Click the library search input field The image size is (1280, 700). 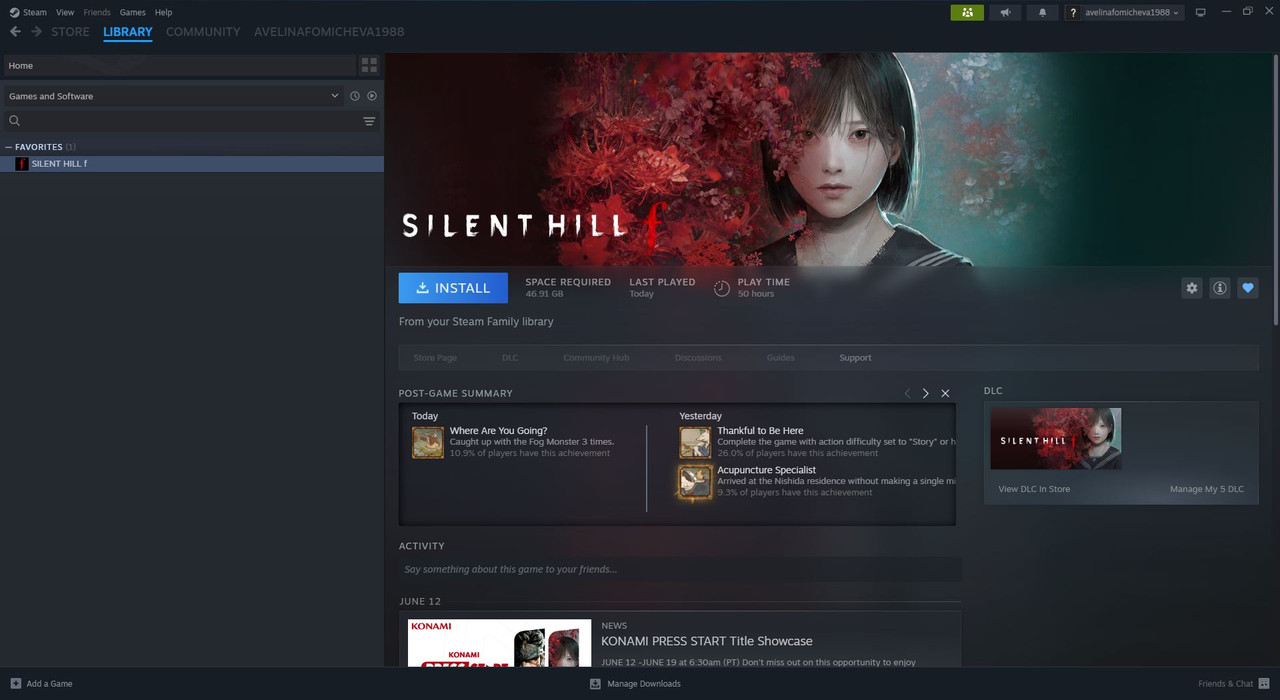coord(190,121)
